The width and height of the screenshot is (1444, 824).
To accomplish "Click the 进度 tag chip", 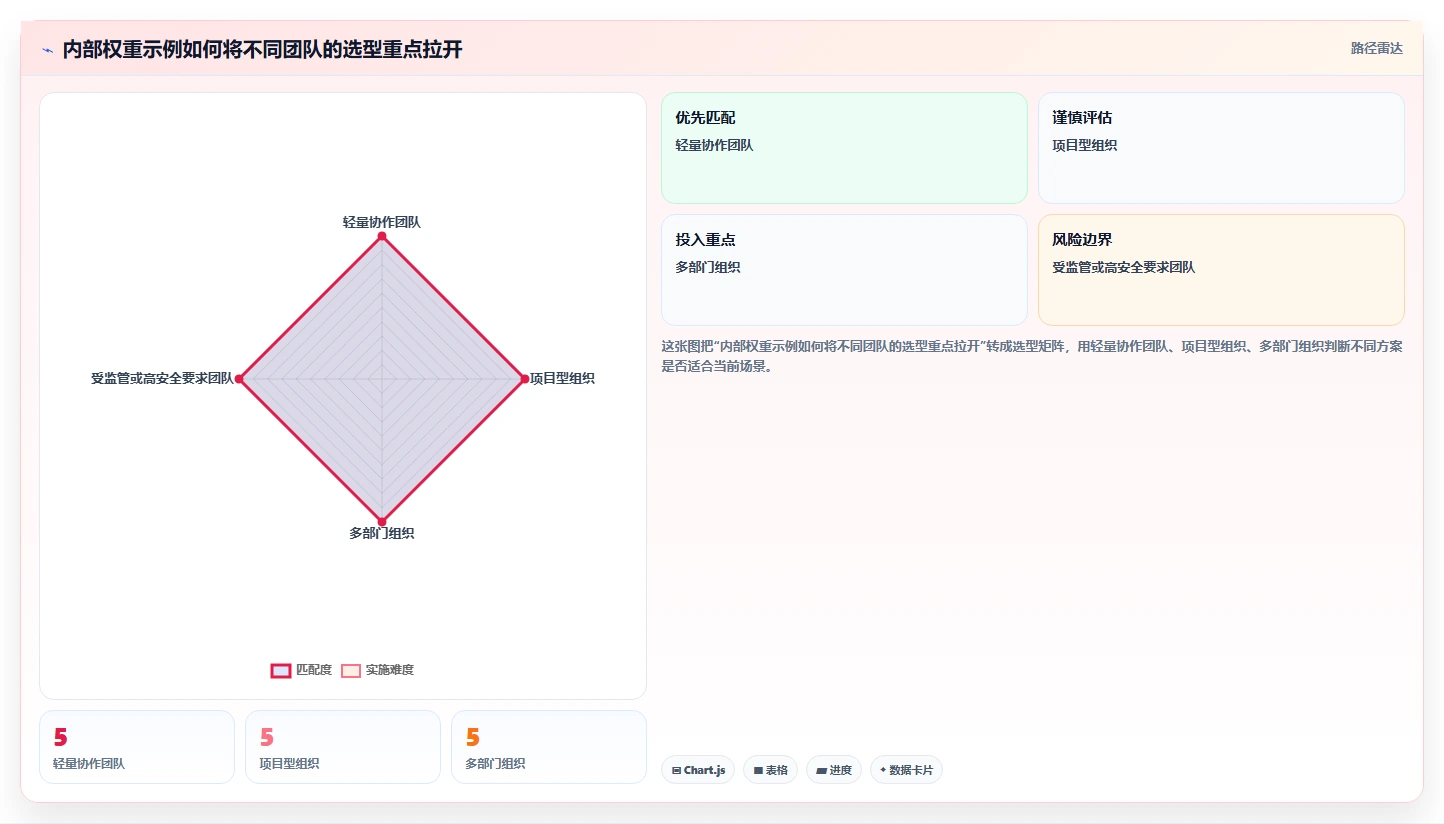I will pyautogui.click(x=834, y=770).
